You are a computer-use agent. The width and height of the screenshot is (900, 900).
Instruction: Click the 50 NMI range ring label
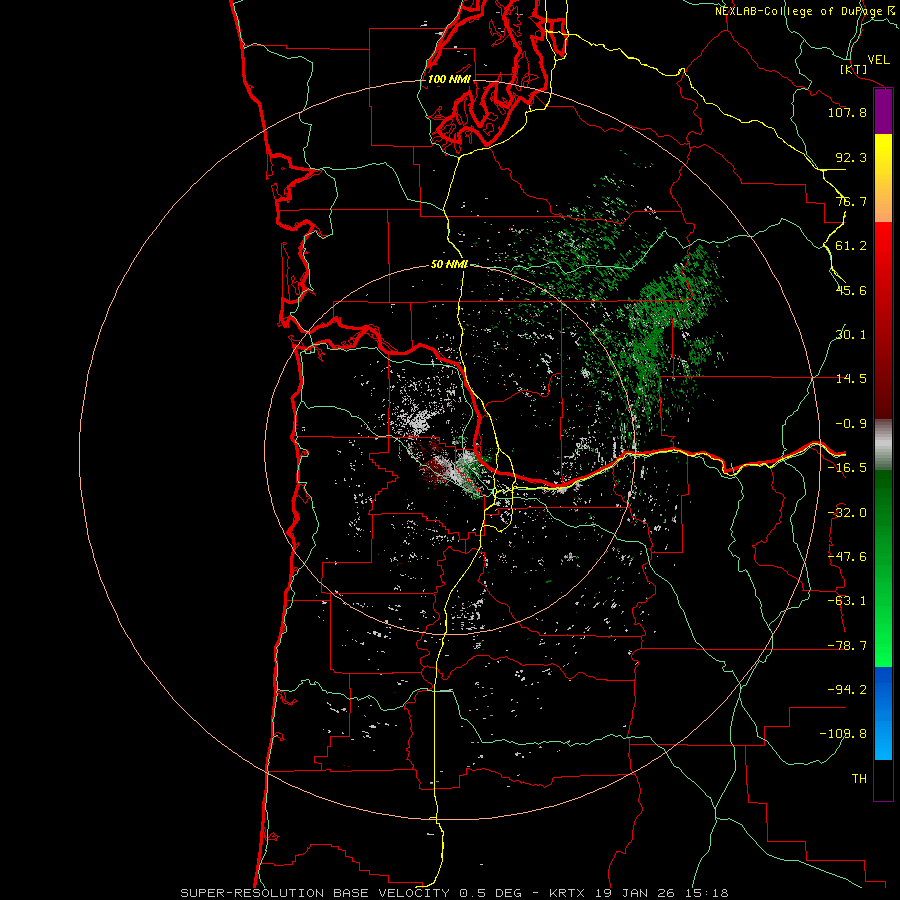(x=449, y=265)
